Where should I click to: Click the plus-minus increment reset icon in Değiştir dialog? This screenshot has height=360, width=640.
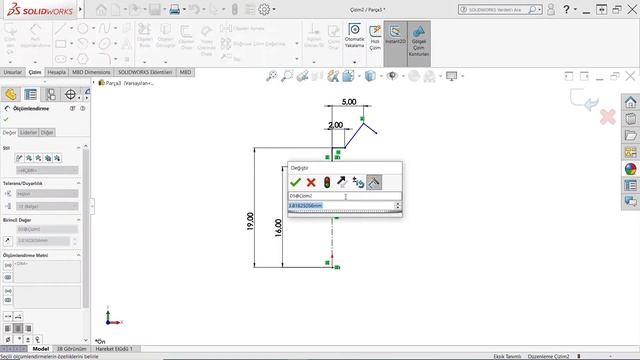click(x=358, y=182)
